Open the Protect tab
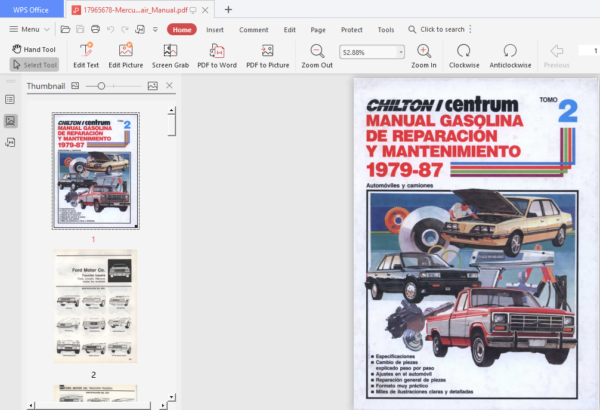The image size is (600, 410). point(352,29)
